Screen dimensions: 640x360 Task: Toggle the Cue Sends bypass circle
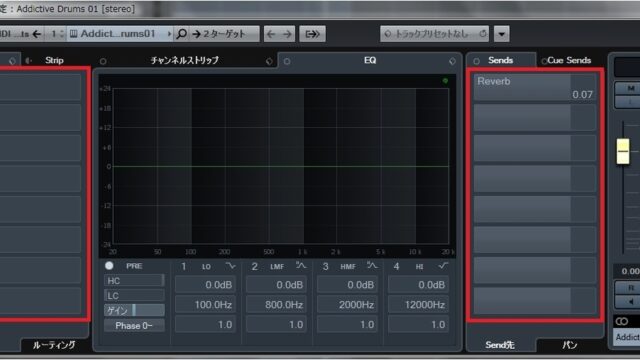coord(544,62)
